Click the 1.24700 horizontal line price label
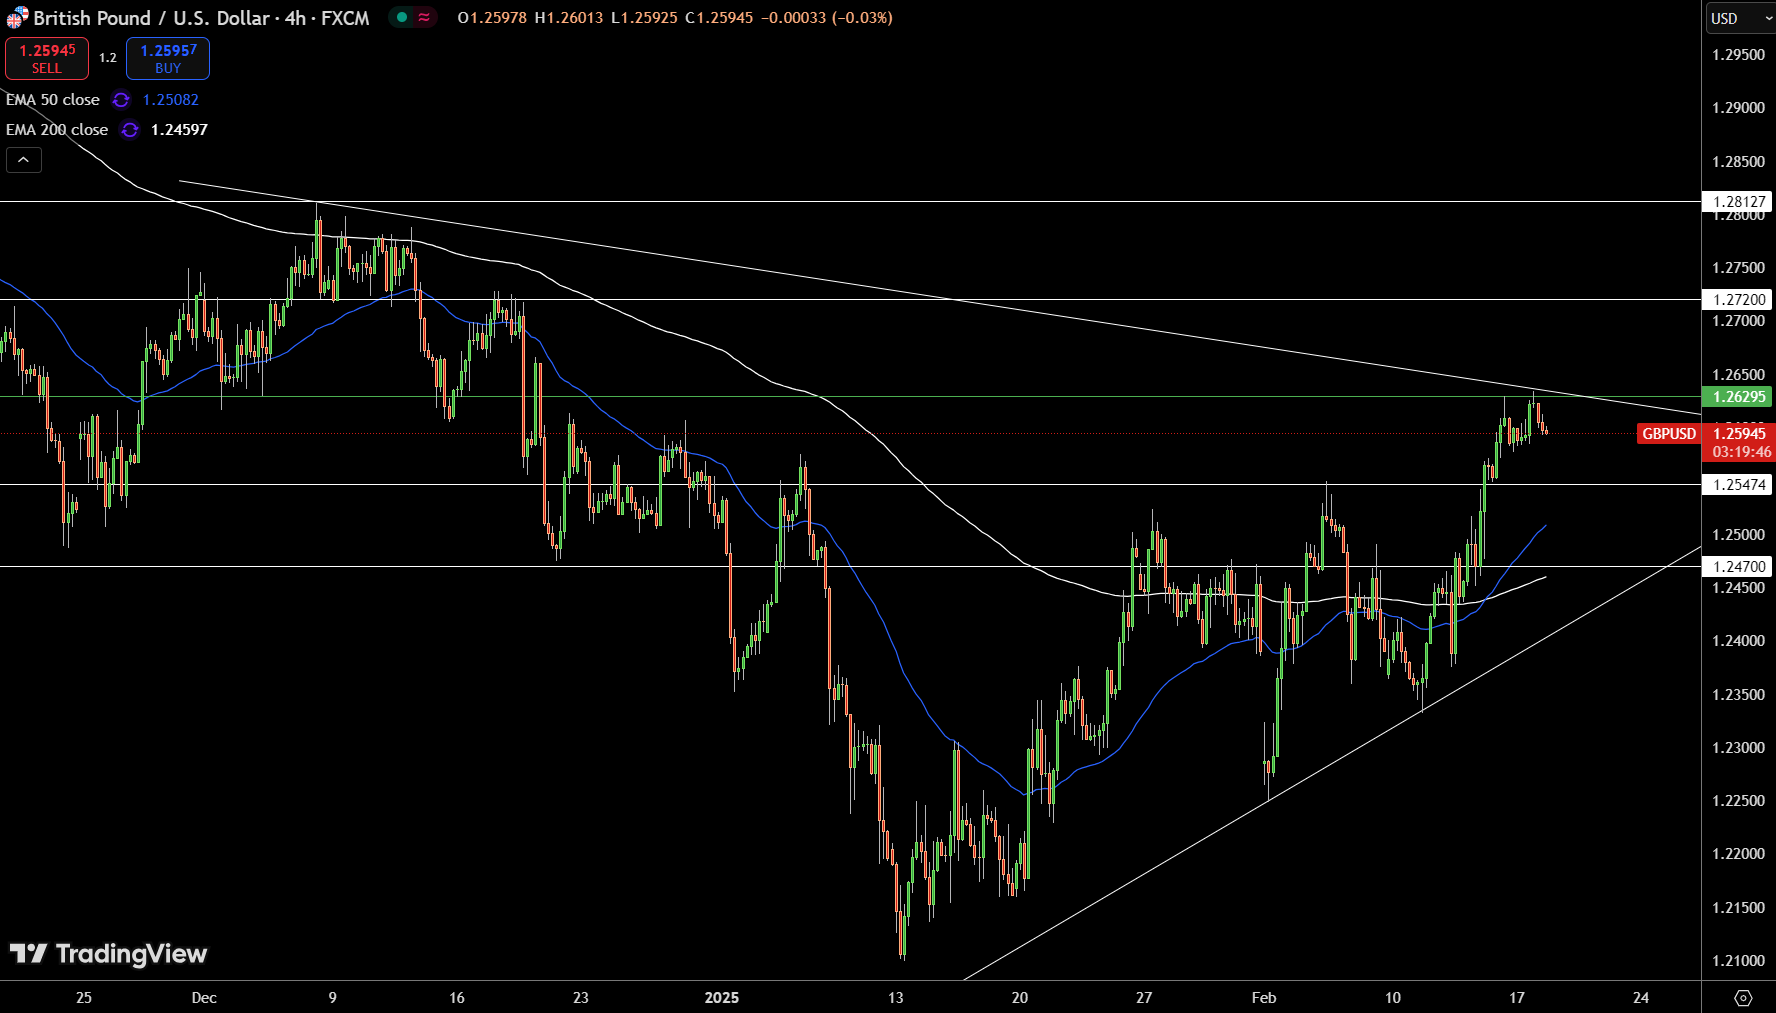 (x=1738, y=567)
